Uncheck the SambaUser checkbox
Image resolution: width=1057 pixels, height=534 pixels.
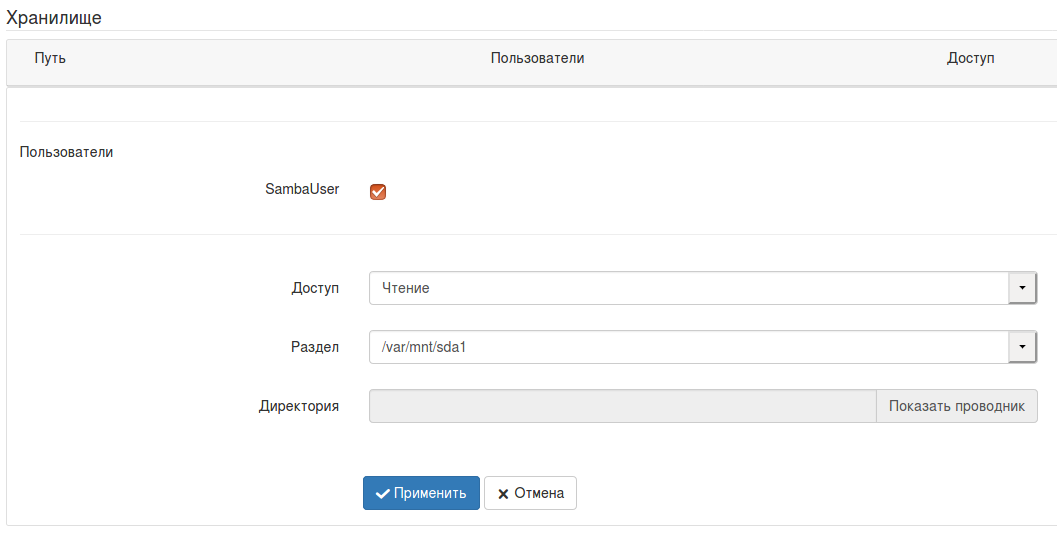pyautogui.click(x=378, y=191)
